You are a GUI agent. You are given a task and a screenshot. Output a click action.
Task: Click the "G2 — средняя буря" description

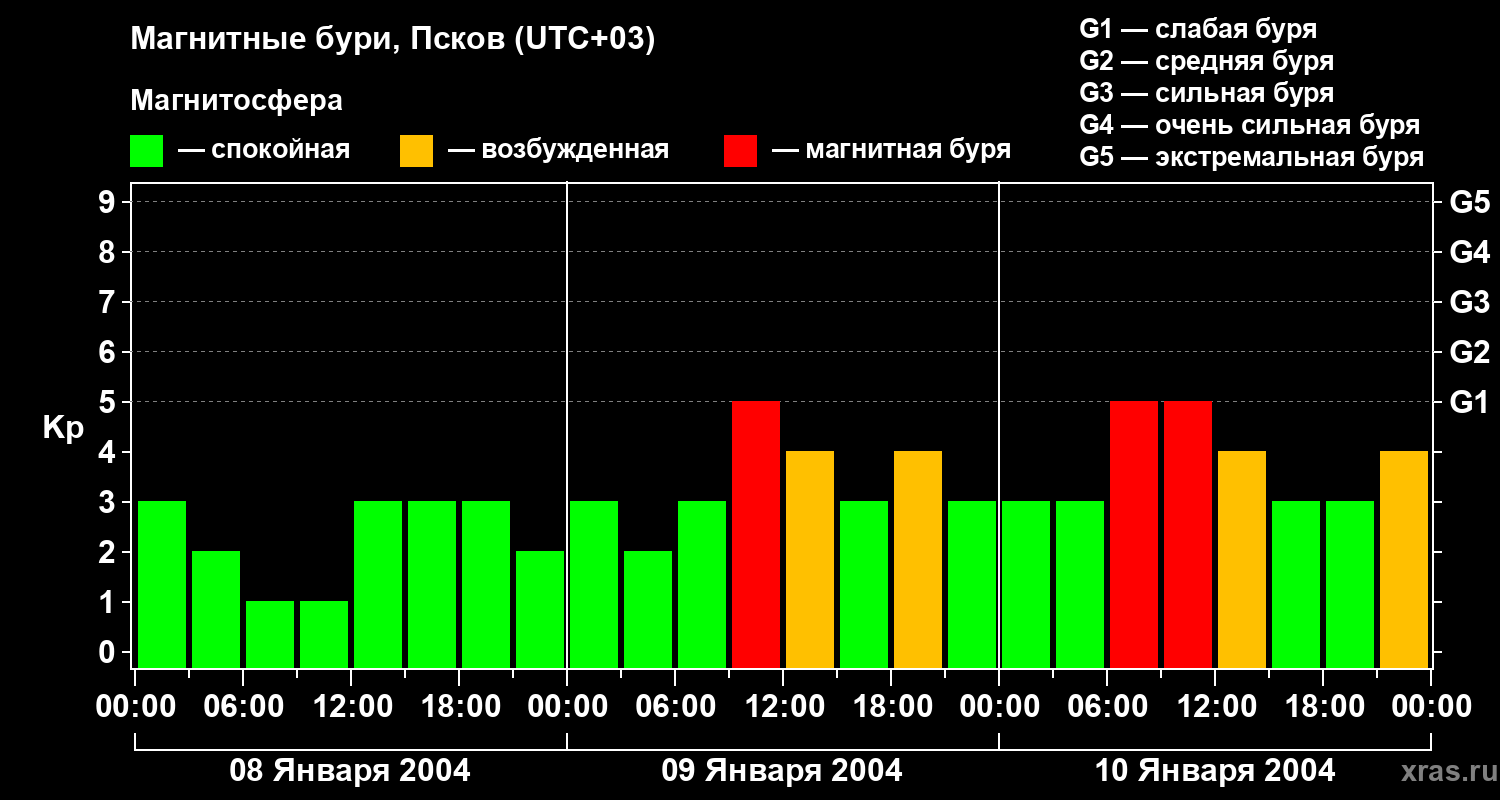click(1206, 61)
